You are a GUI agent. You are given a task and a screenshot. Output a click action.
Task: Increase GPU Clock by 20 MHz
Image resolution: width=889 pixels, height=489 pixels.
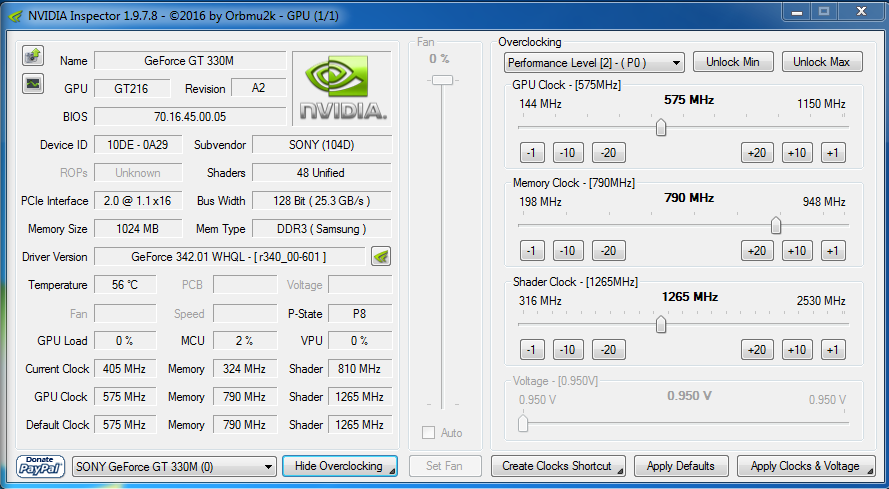[x=757, y=153]
